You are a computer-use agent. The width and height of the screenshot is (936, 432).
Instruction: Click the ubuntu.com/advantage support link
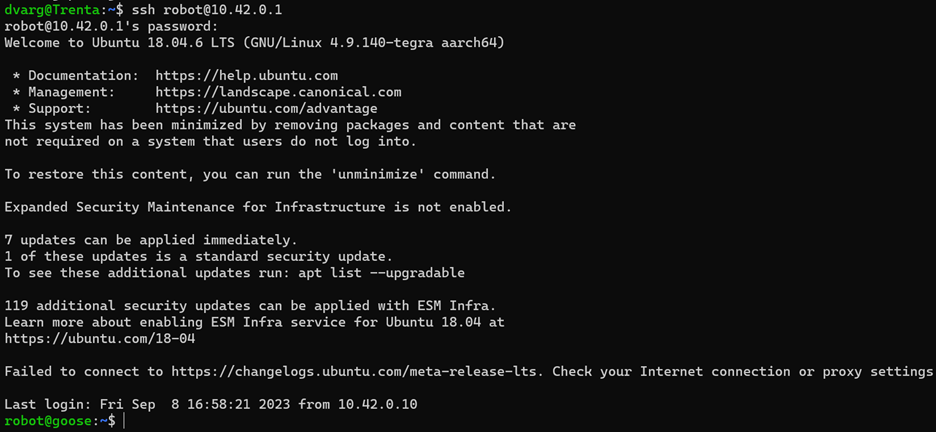pos(266,108)
